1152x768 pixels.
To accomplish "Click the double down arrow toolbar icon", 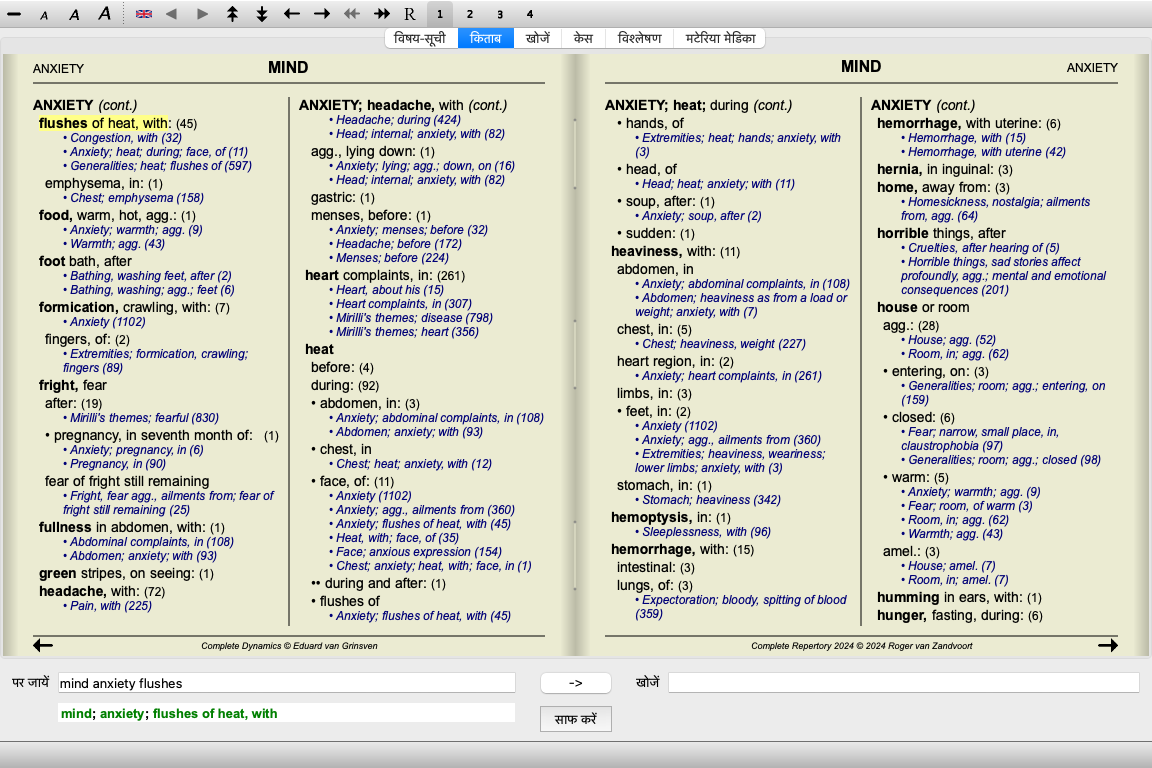I will 262,14.
